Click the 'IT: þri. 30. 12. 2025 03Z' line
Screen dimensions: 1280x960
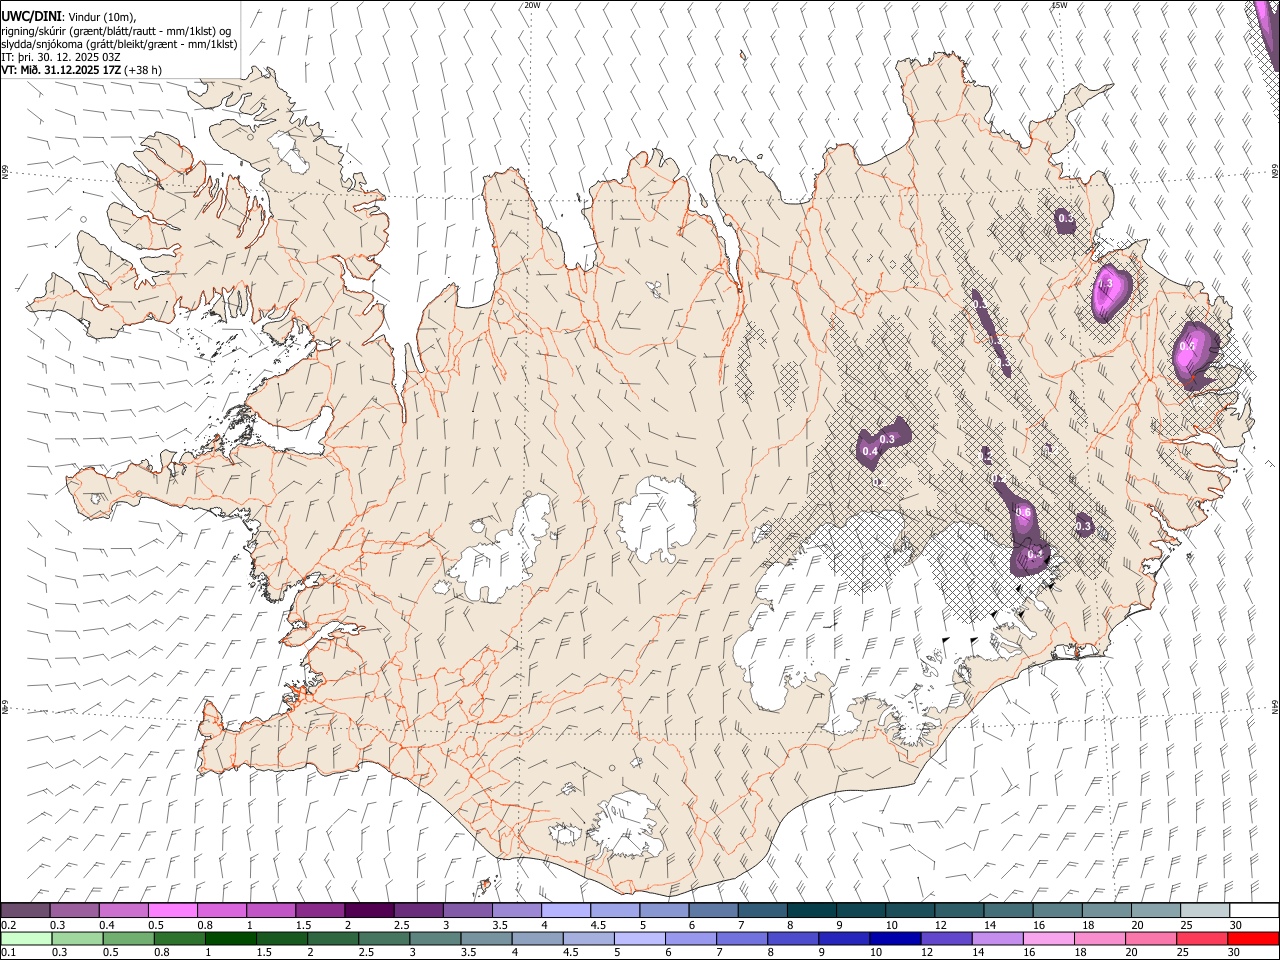(x=60, y=57)
